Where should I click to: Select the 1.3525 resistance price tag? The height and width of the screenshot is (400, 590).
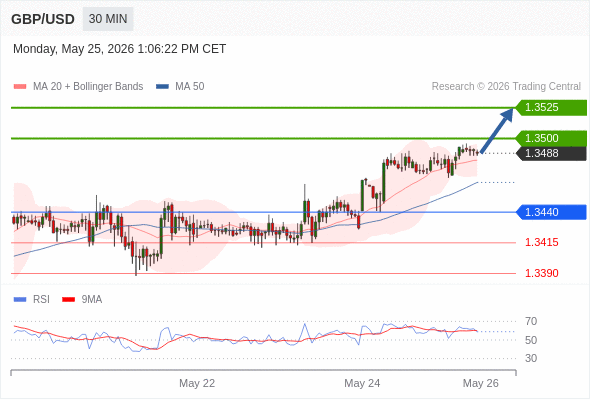551,108
